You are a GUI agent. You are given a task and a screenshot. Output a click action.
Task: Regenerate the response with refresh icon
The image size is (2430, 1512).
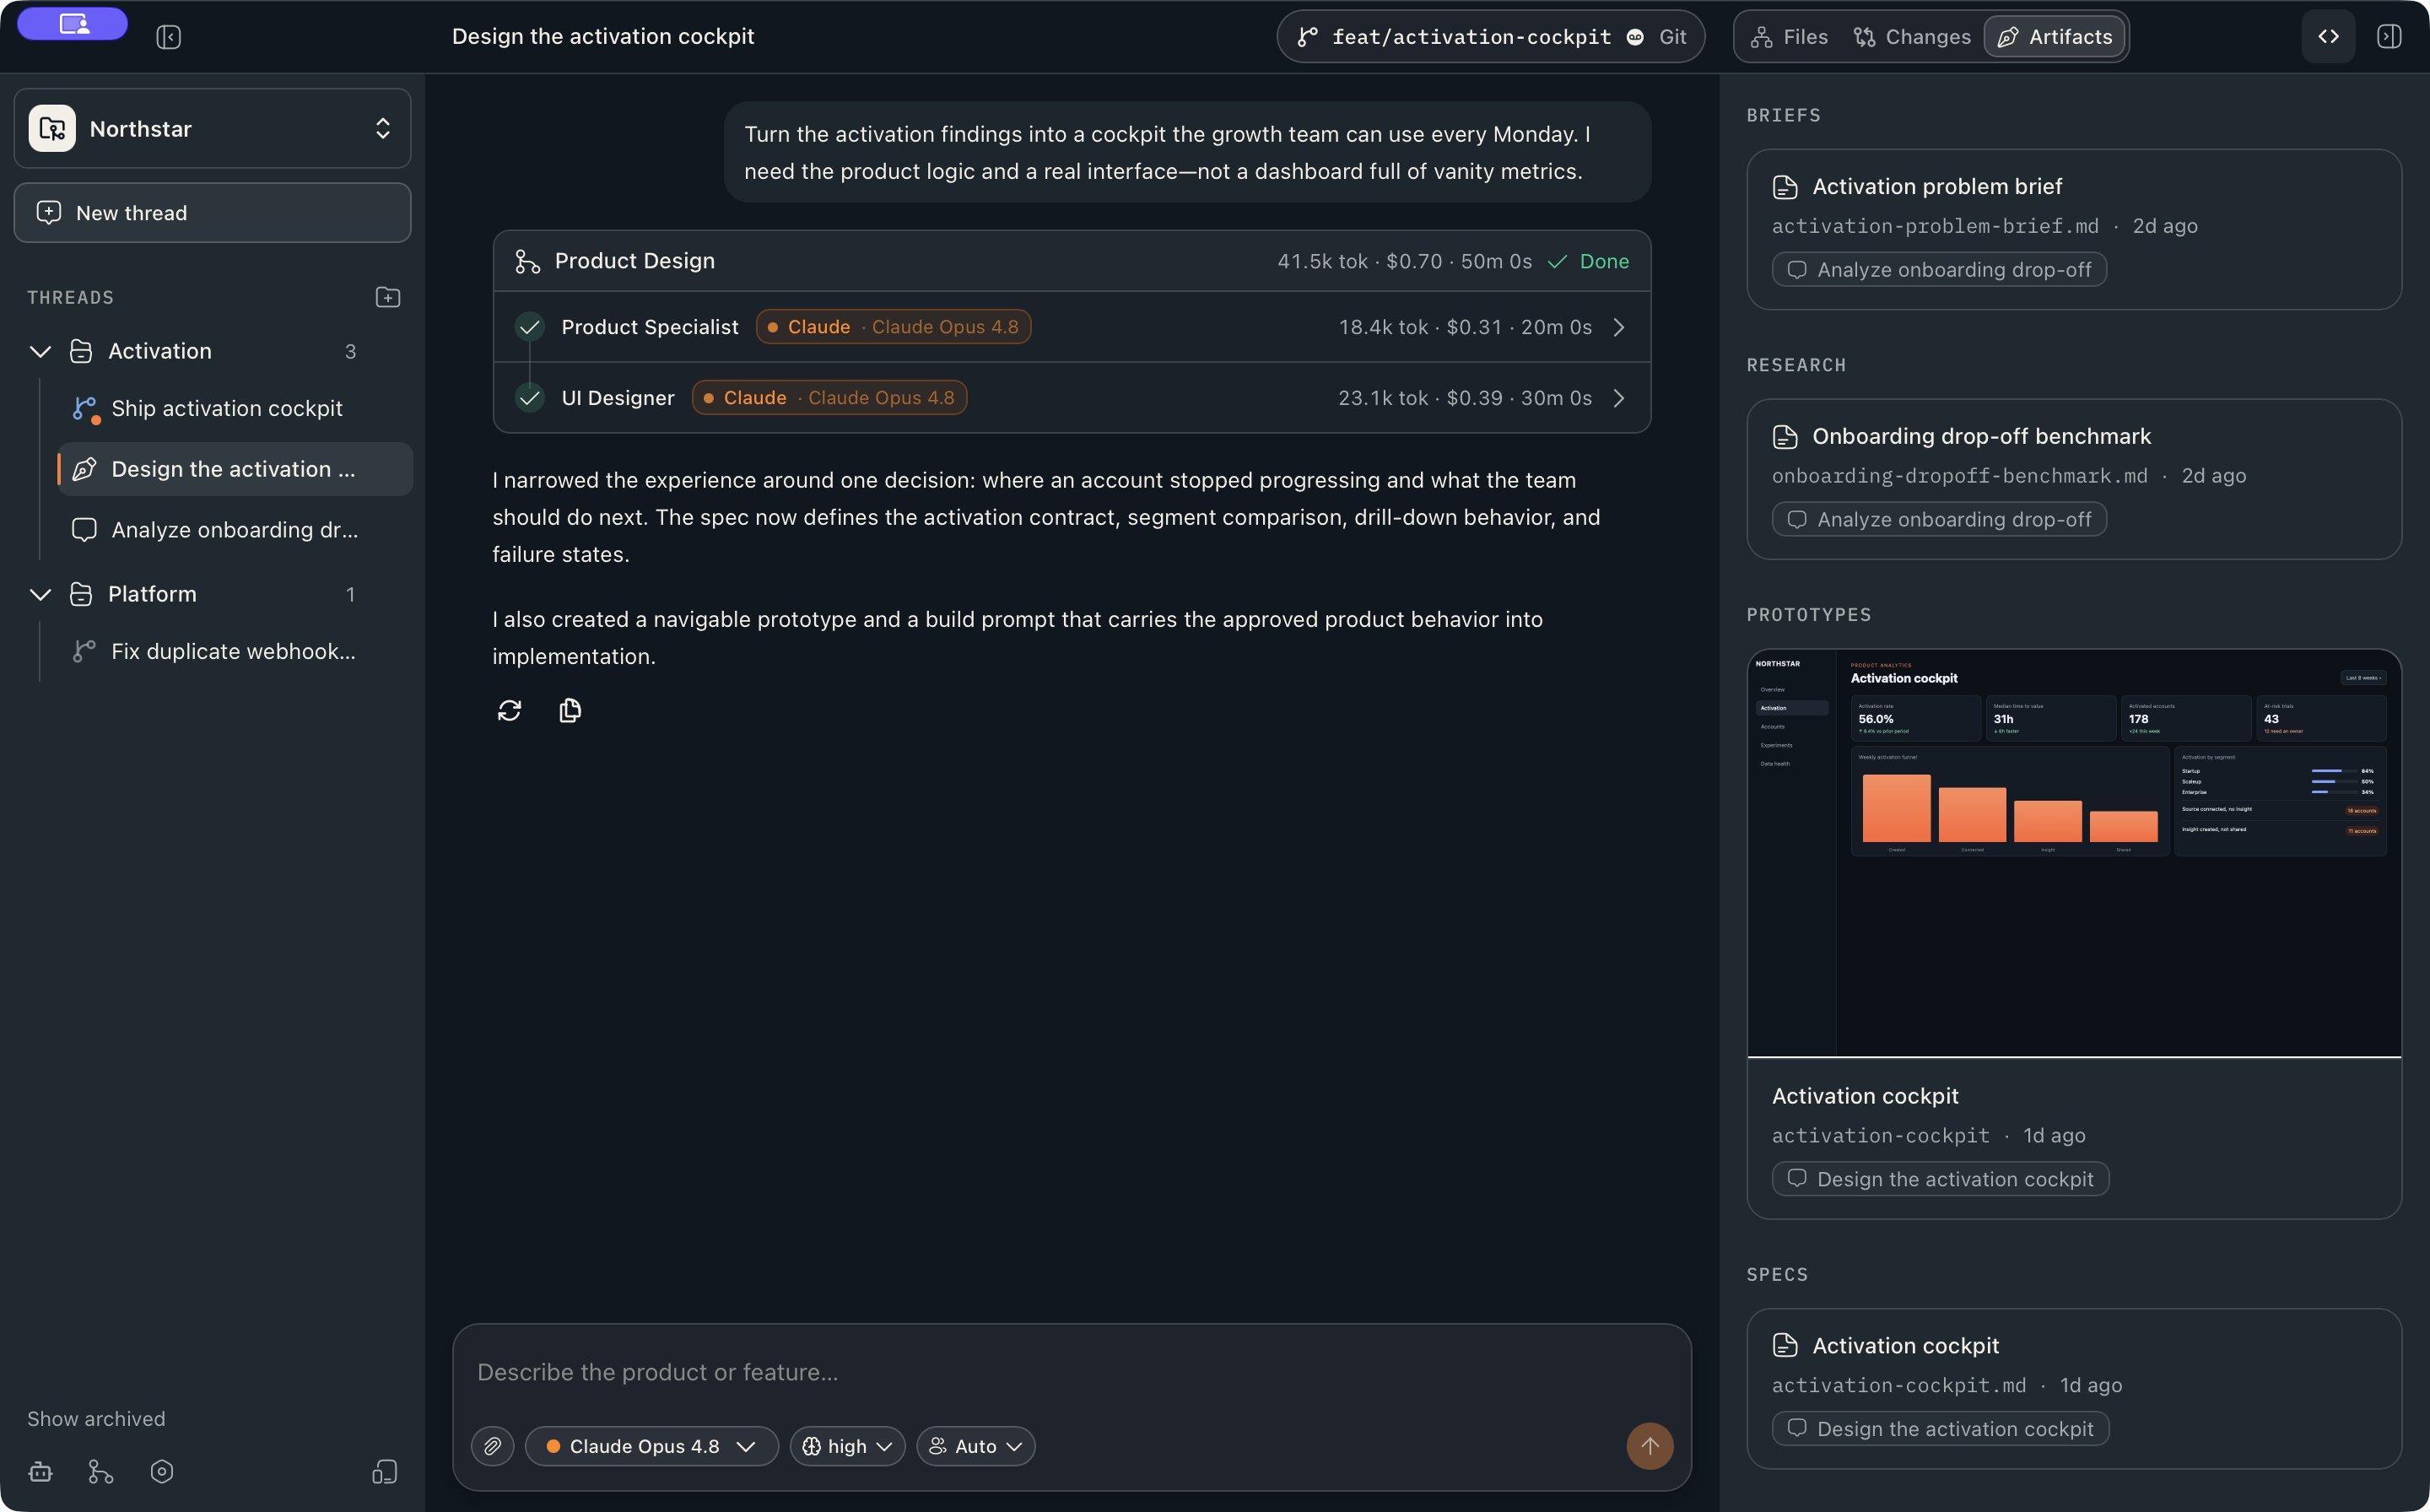point(509,710)
